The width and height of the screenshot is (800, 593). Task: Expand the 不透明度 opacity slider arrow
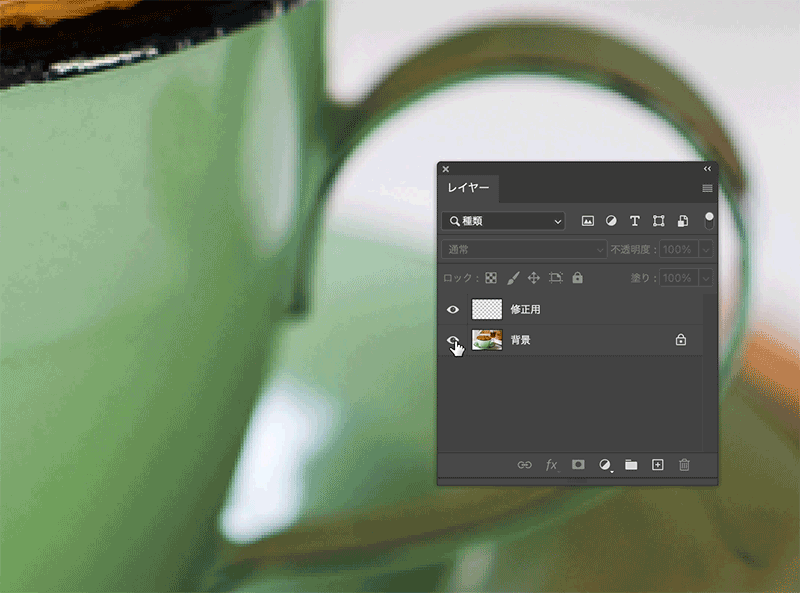point(706,250)
